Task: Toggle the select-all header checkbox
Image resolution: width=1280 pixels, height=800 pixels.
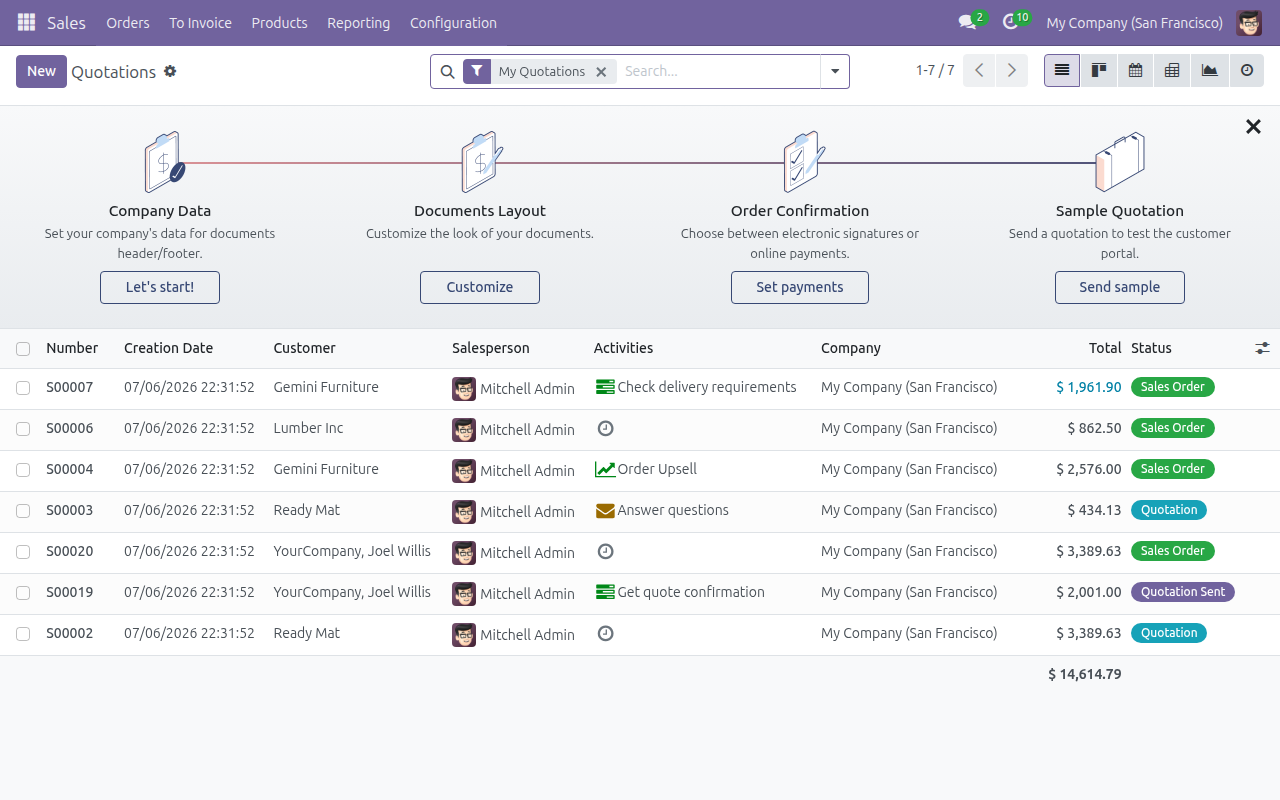Action: (x=23, y=349)
